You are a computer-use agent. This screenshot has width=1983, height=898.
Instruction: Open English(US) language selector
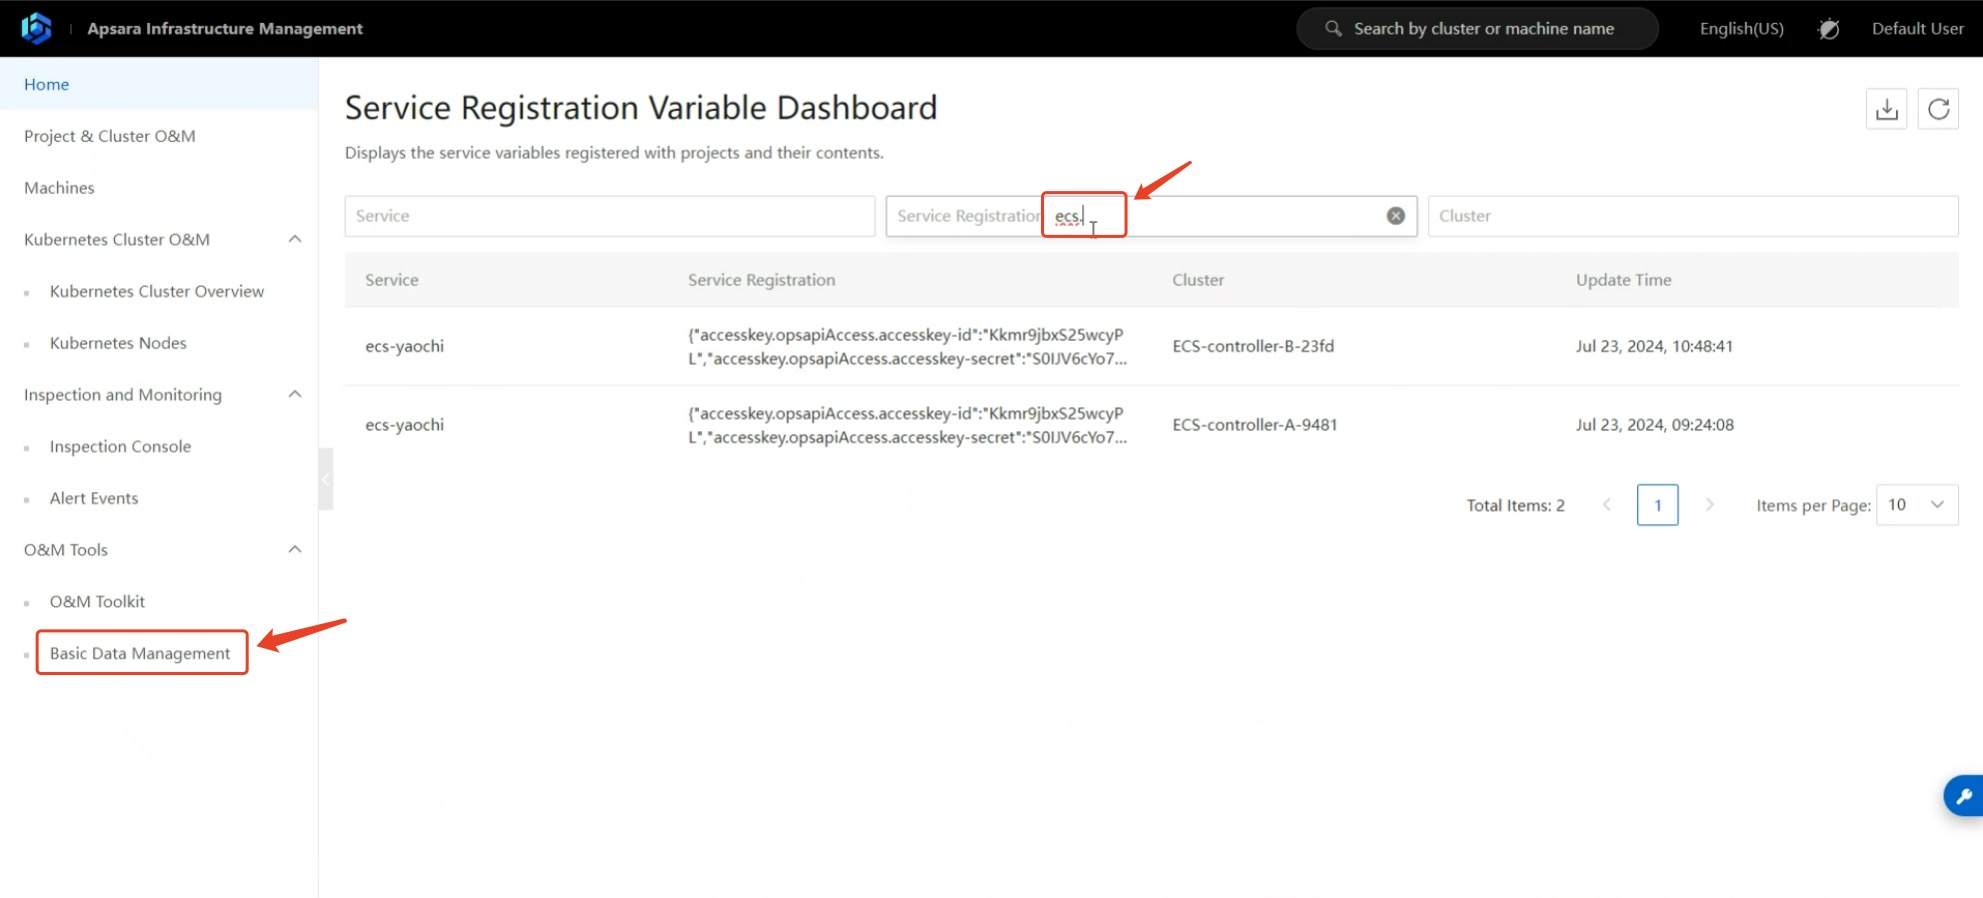pyautogui.click(x=1741, y=29)
